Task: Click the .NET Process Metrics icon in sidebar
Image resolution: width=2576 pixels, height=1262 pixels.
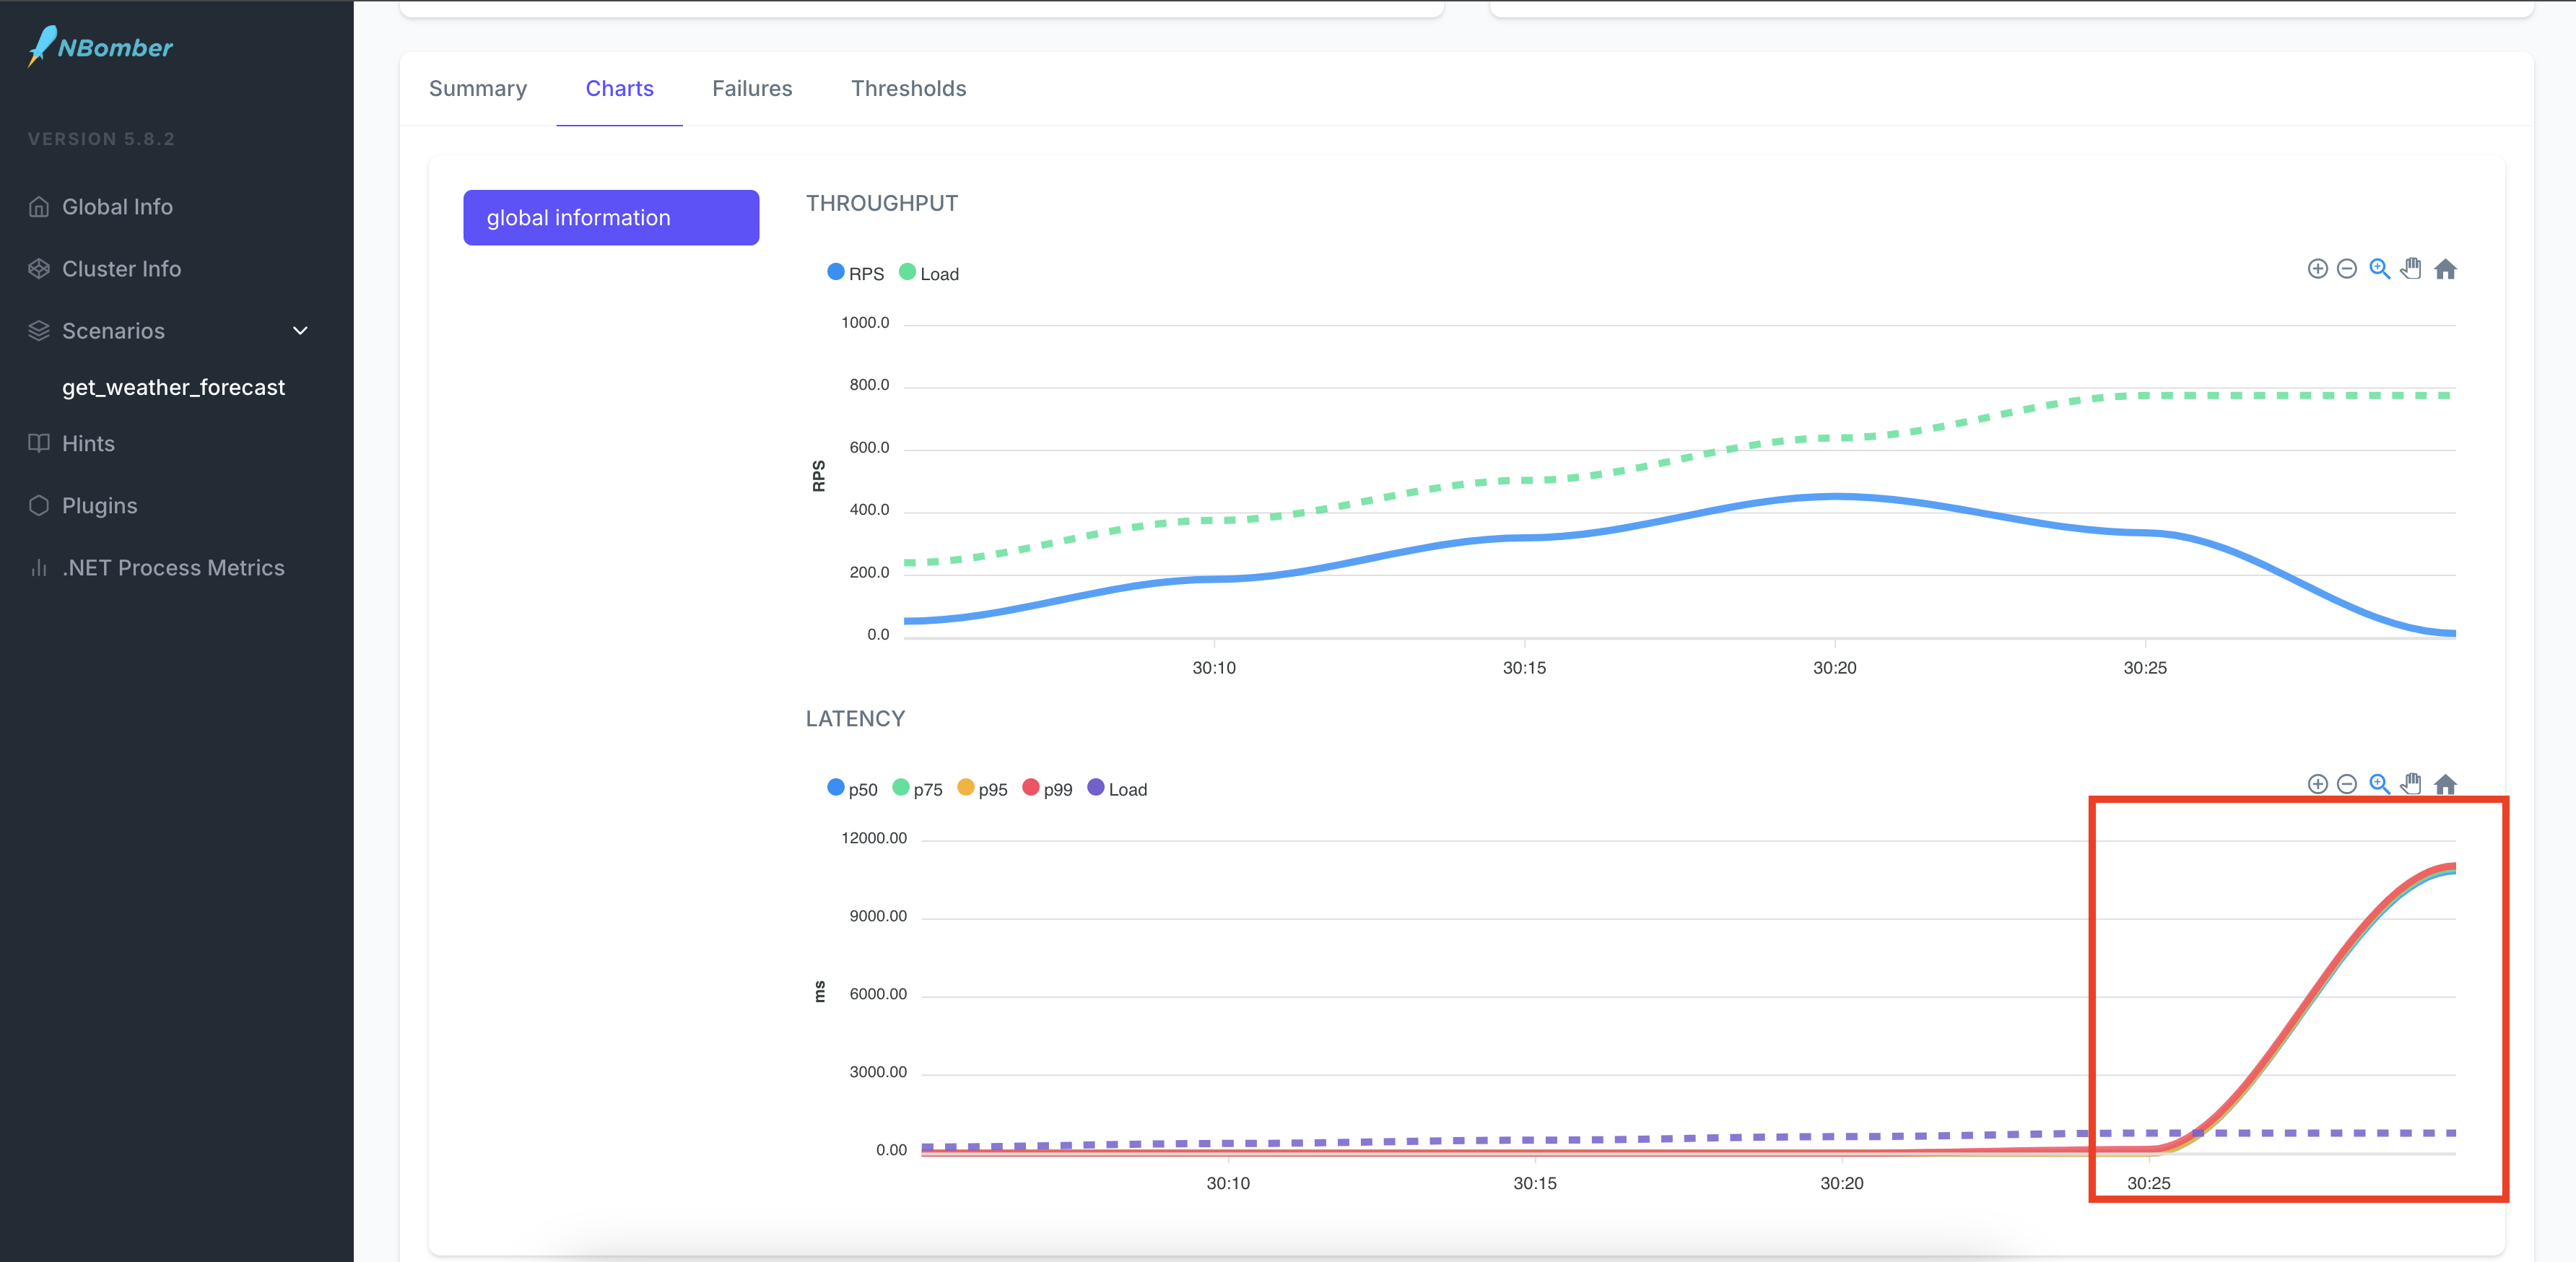Action: click(x=36, y=565)
